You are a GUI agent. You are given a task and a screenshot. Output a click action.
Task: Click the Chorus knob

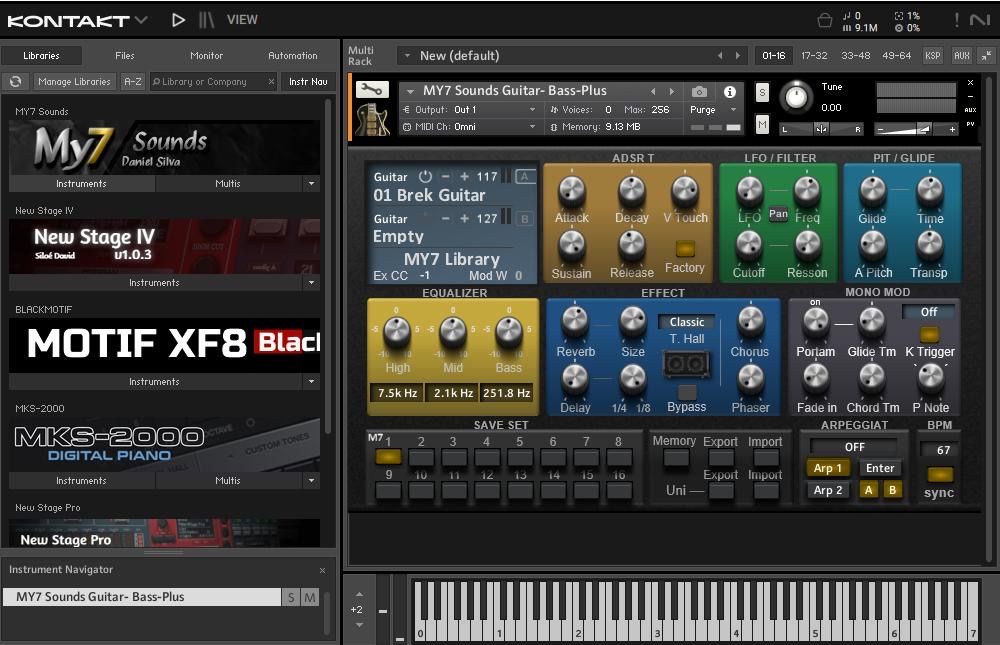[x=750, y=322]
